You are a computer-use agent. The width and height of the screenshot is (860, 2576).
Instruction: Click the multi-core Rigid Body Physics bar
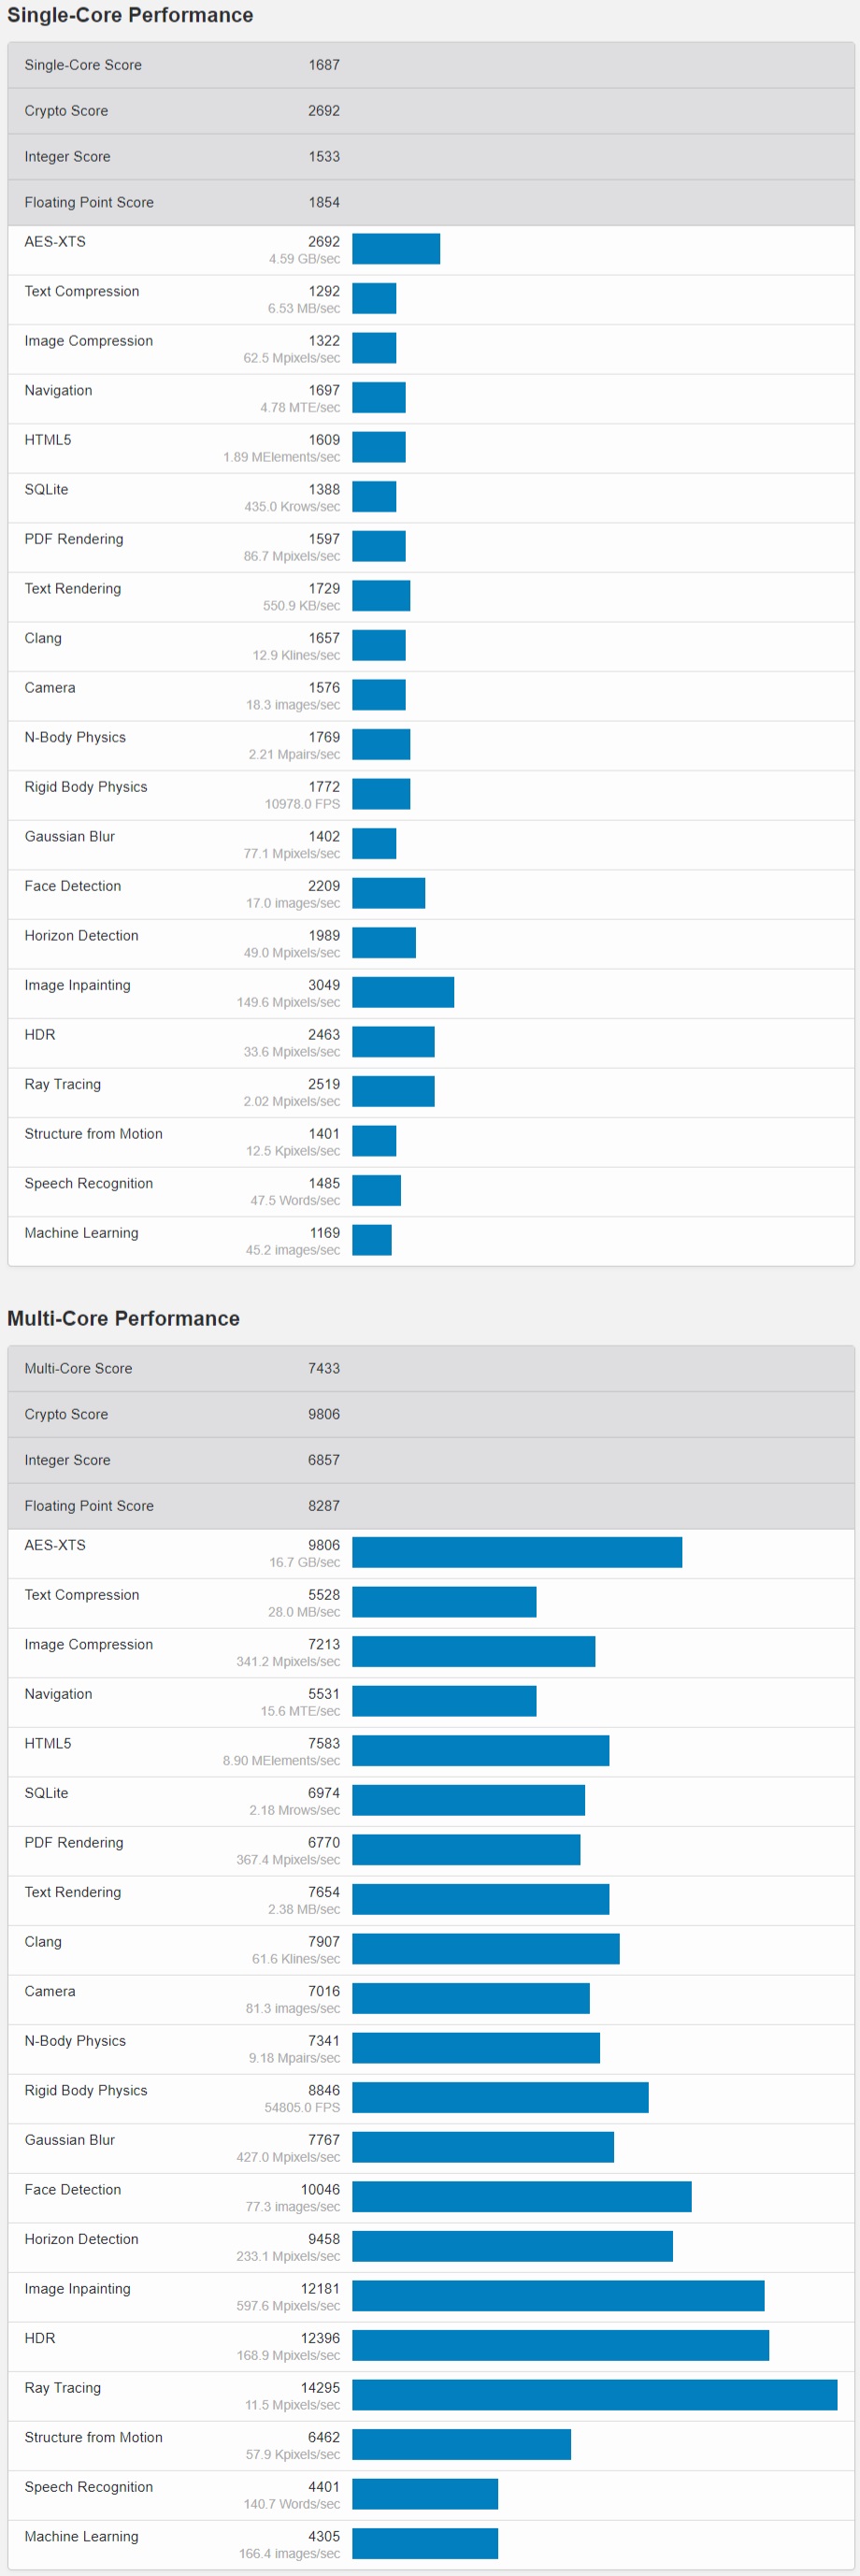click(500, 2097)
